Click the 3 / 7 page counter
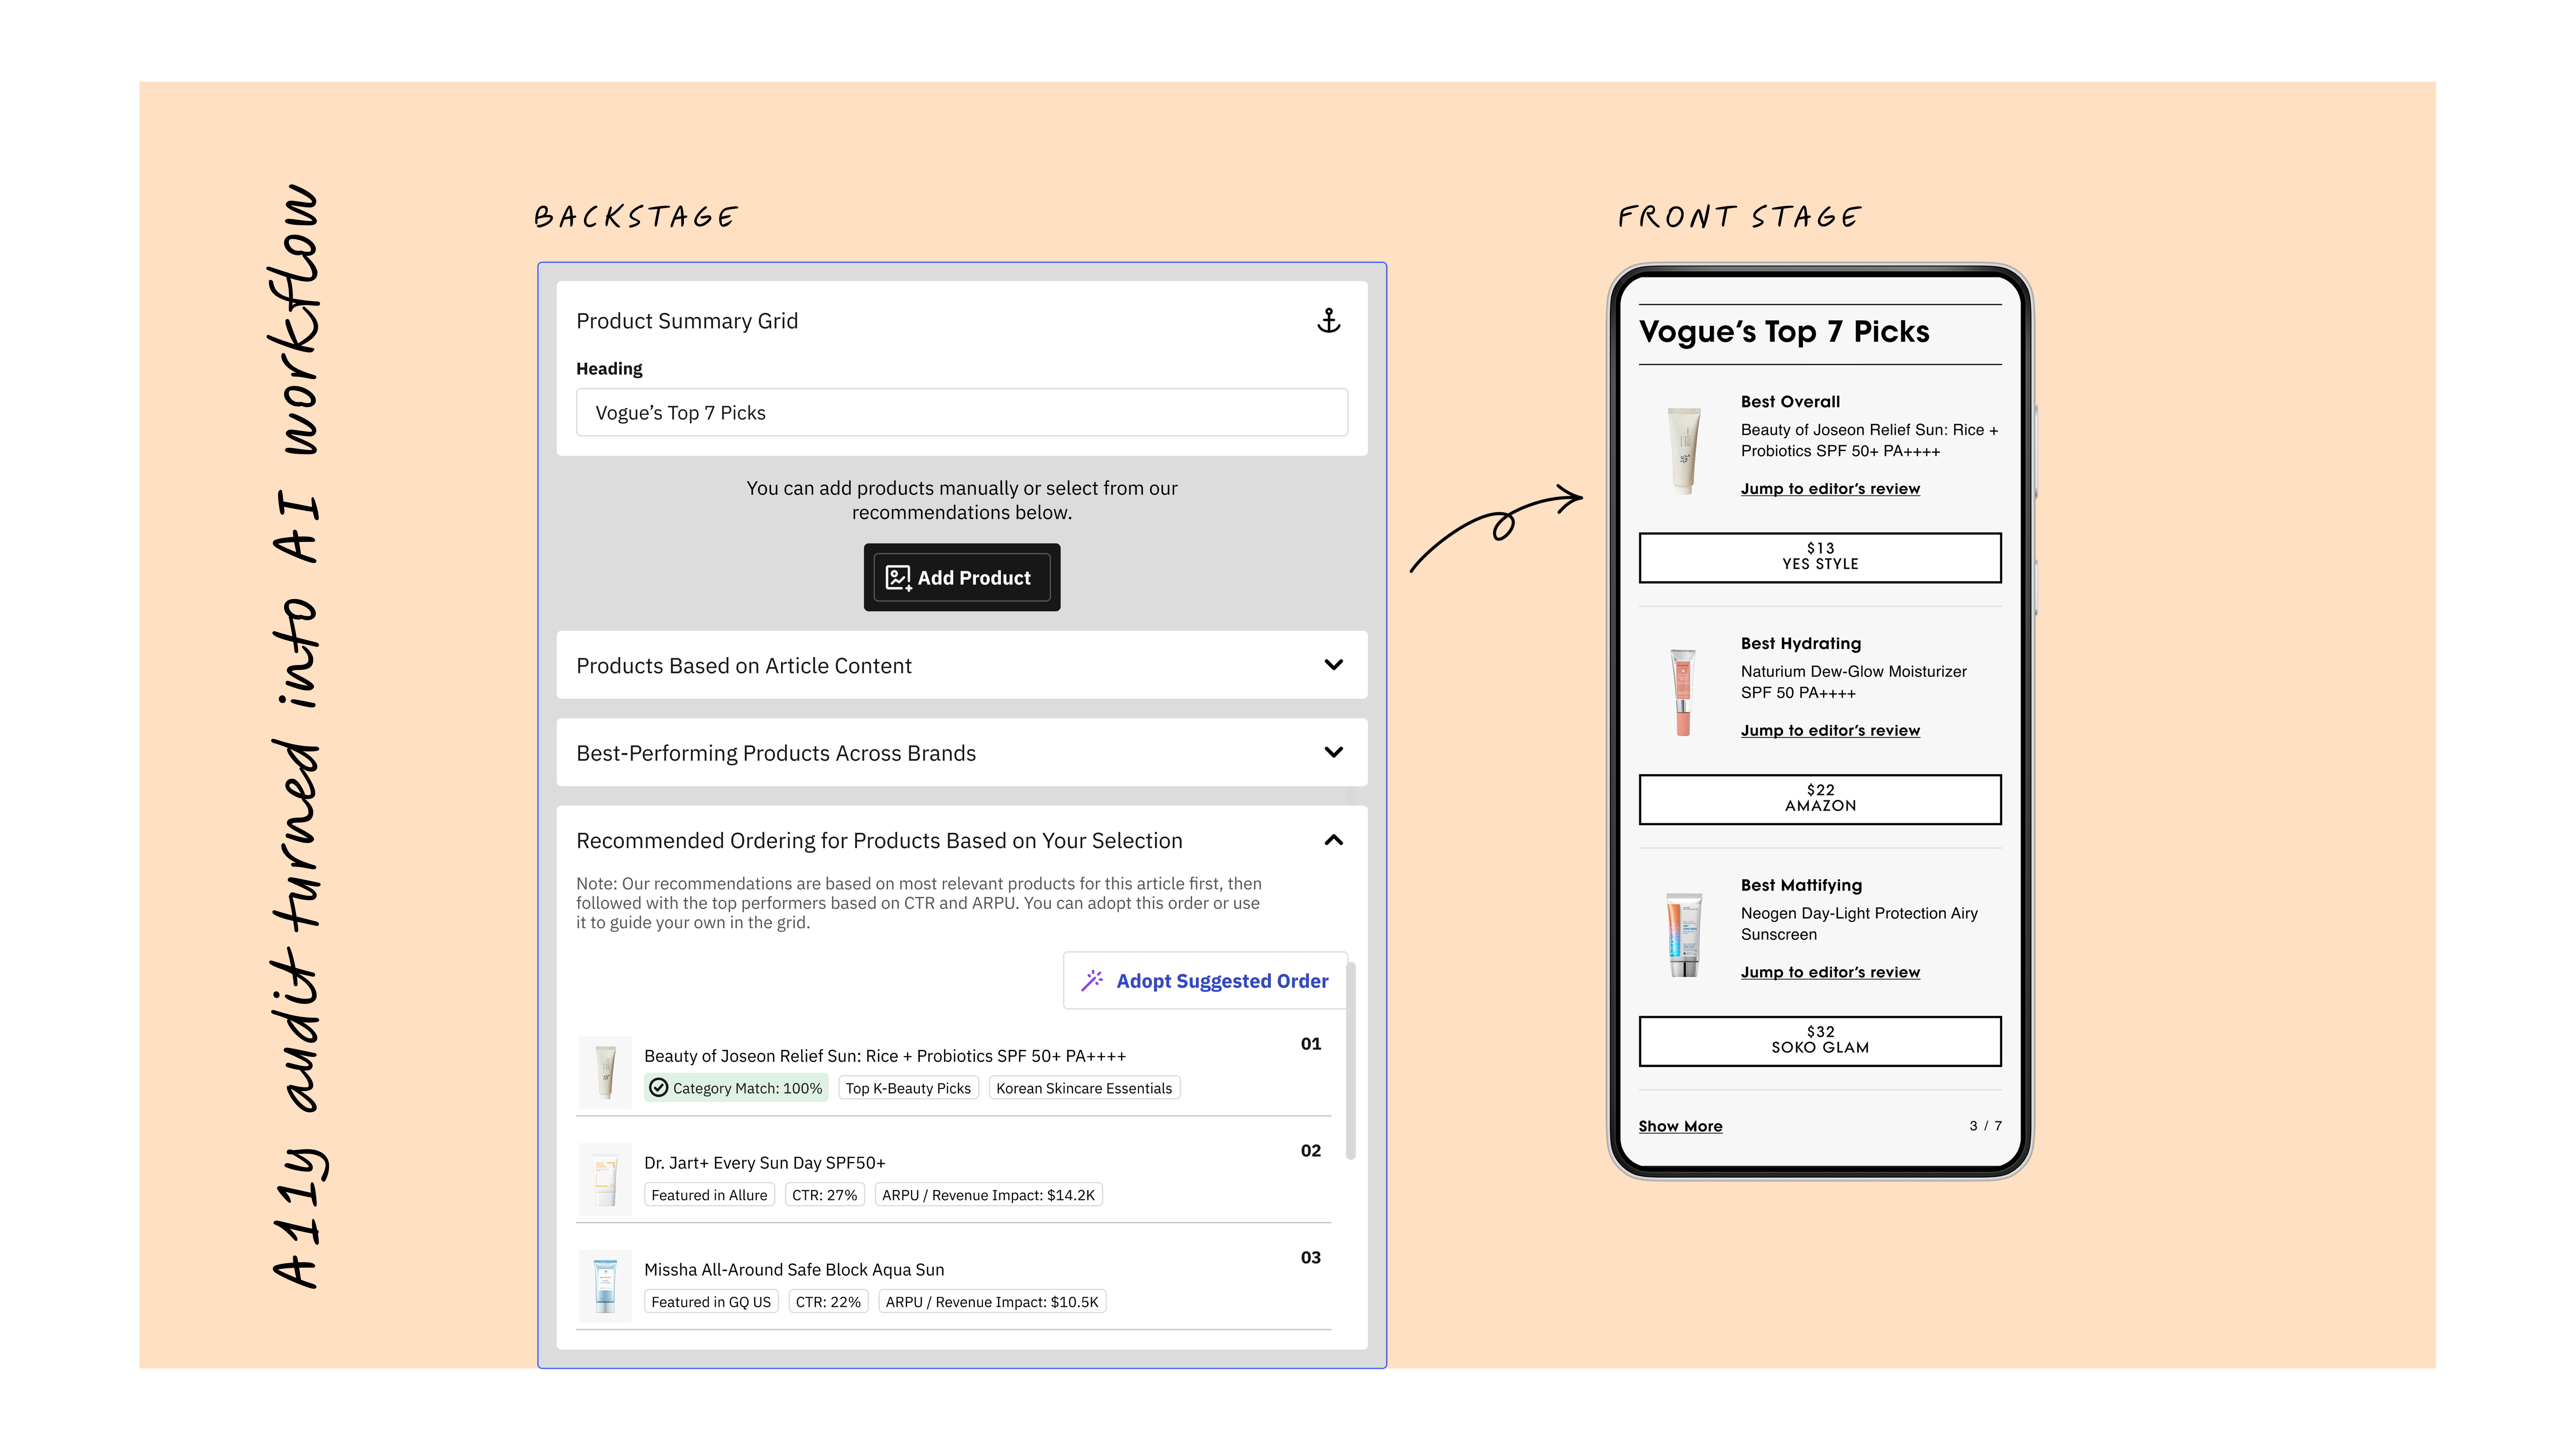 click(x=1986, y=1126)
